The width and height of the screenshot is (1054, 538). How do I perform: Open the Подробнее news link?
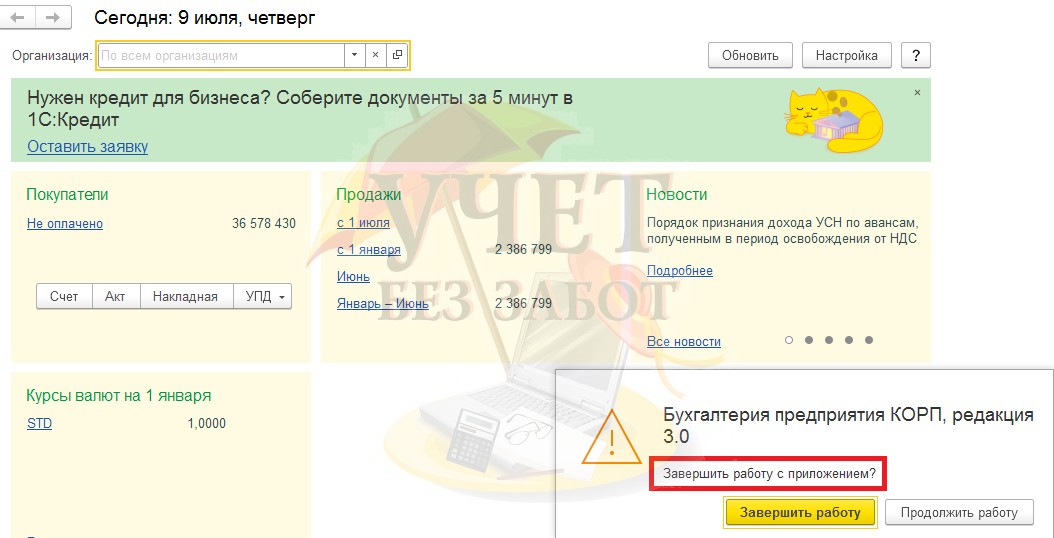(x=680, y=270)
